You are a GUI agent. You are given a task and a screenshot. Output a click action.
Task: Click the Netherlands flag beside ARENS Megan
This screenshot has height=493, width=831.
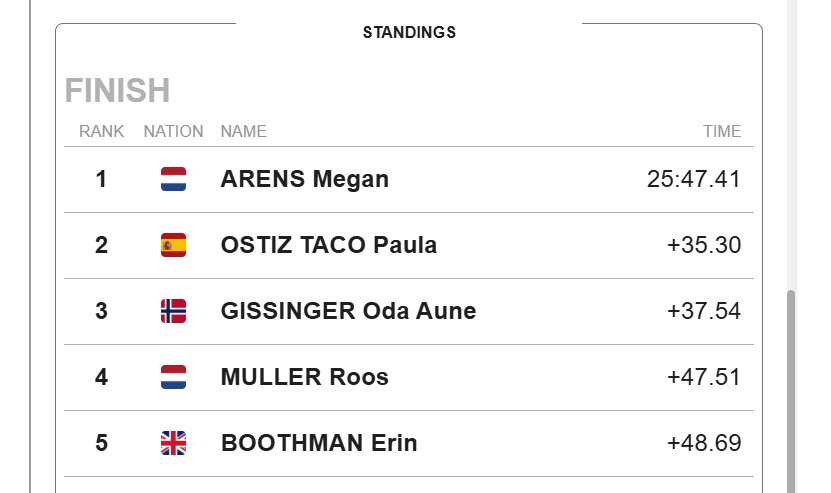(173, 179)
